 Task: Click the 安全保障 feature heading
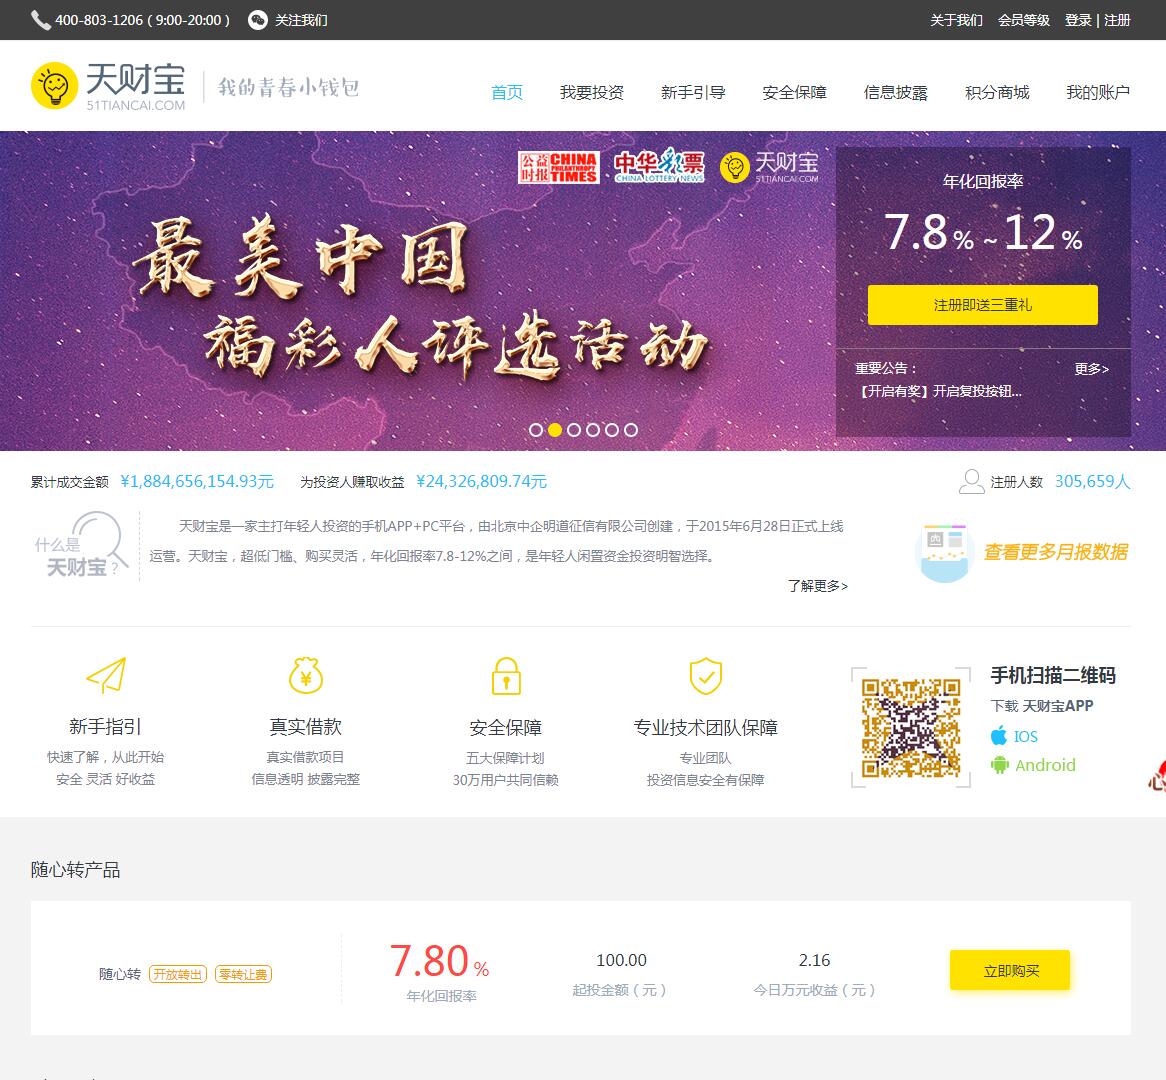pos(506,727)
